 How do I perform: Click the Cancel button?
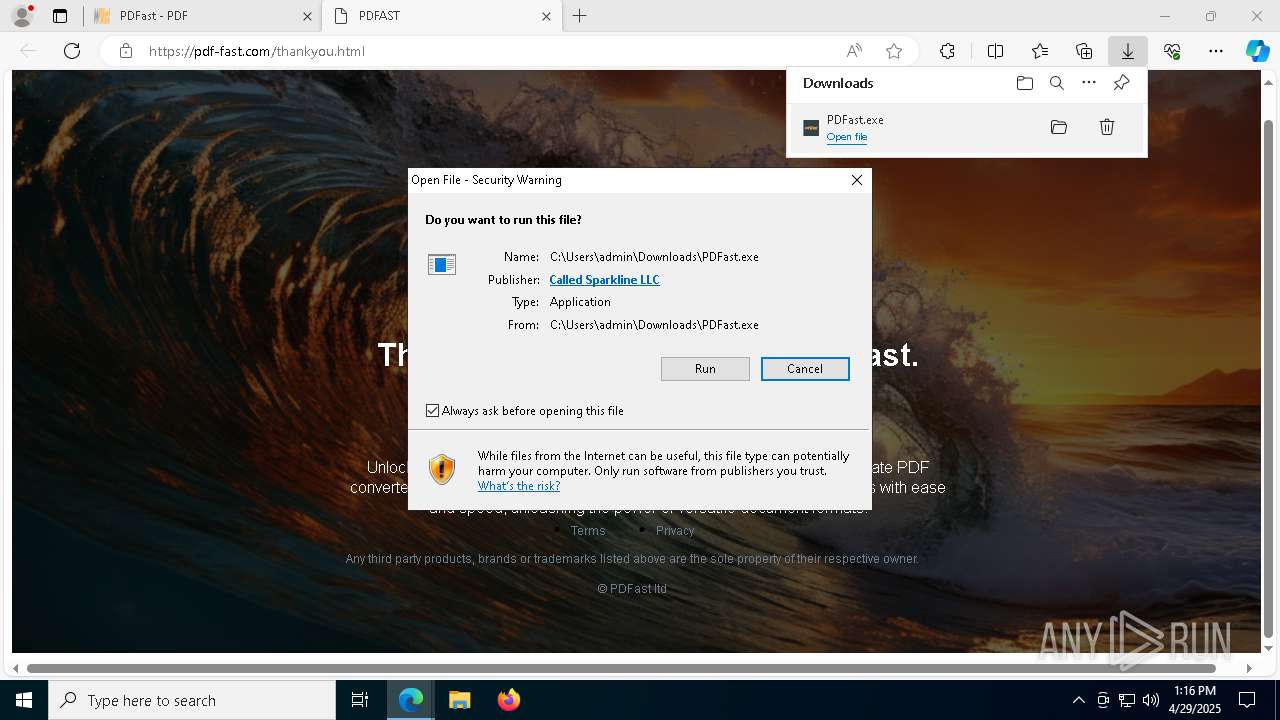point(805,369)
